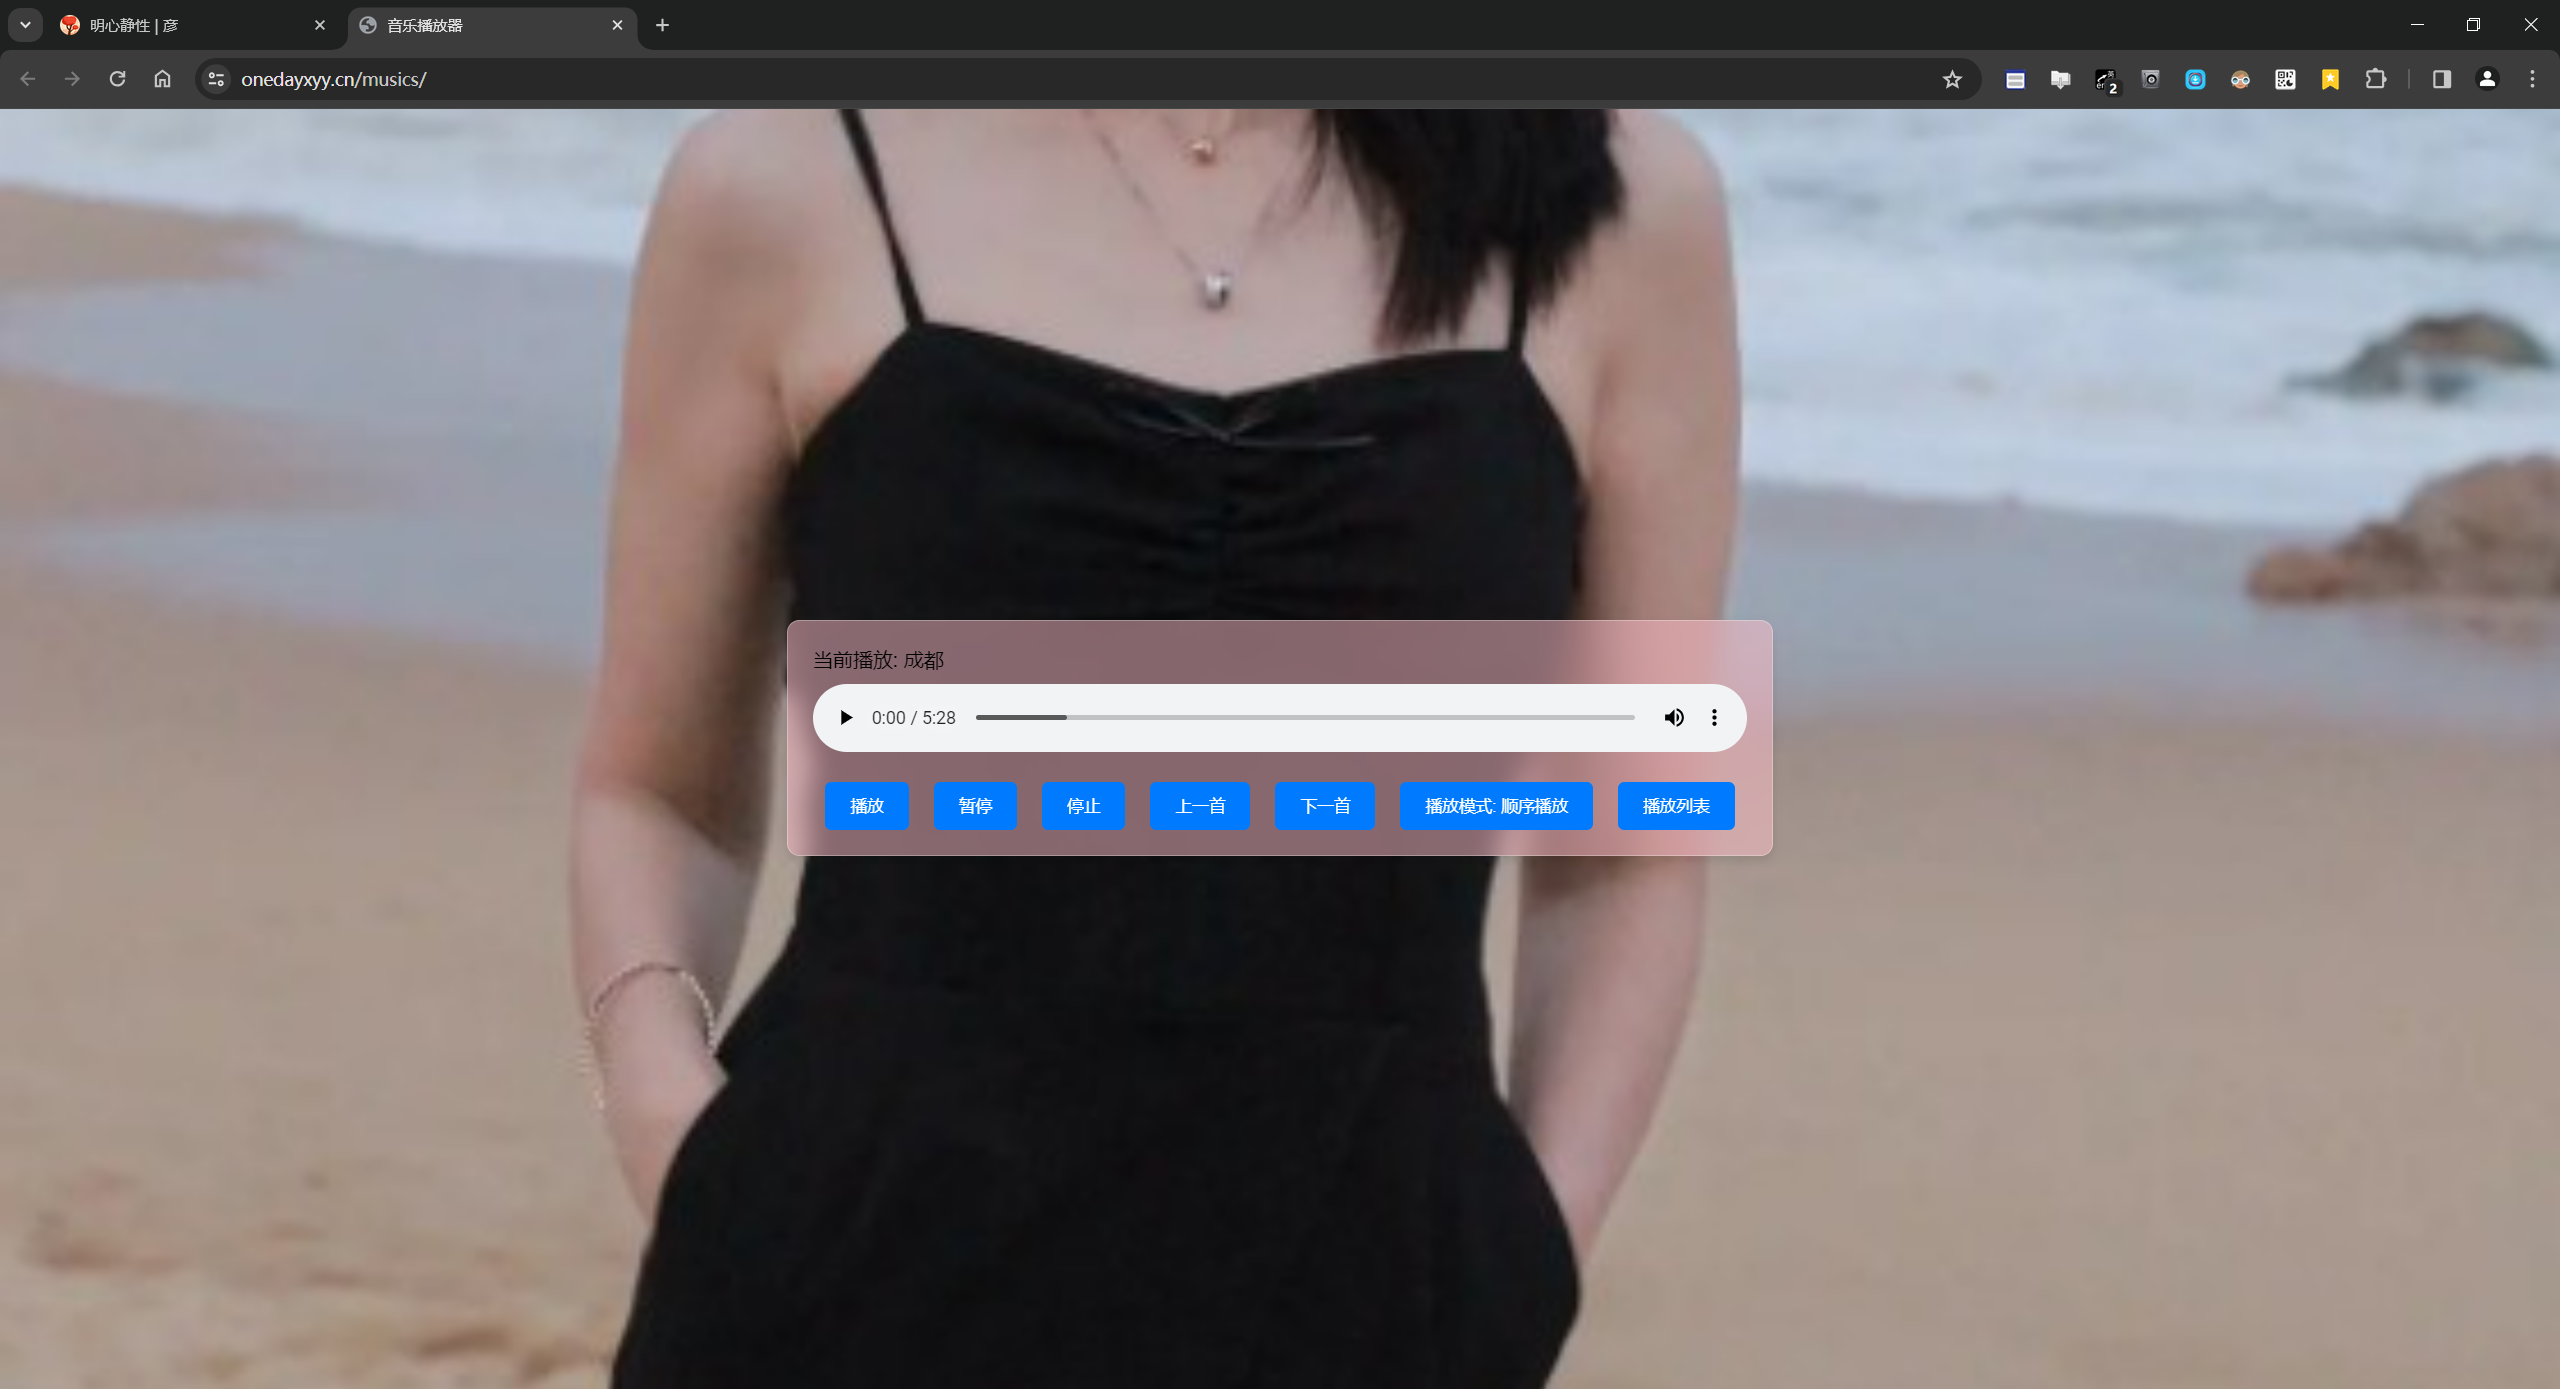Screen dimensions: 2560x1389
Task: Expand the tab search dropdown arrow
Action: (25, 25)
